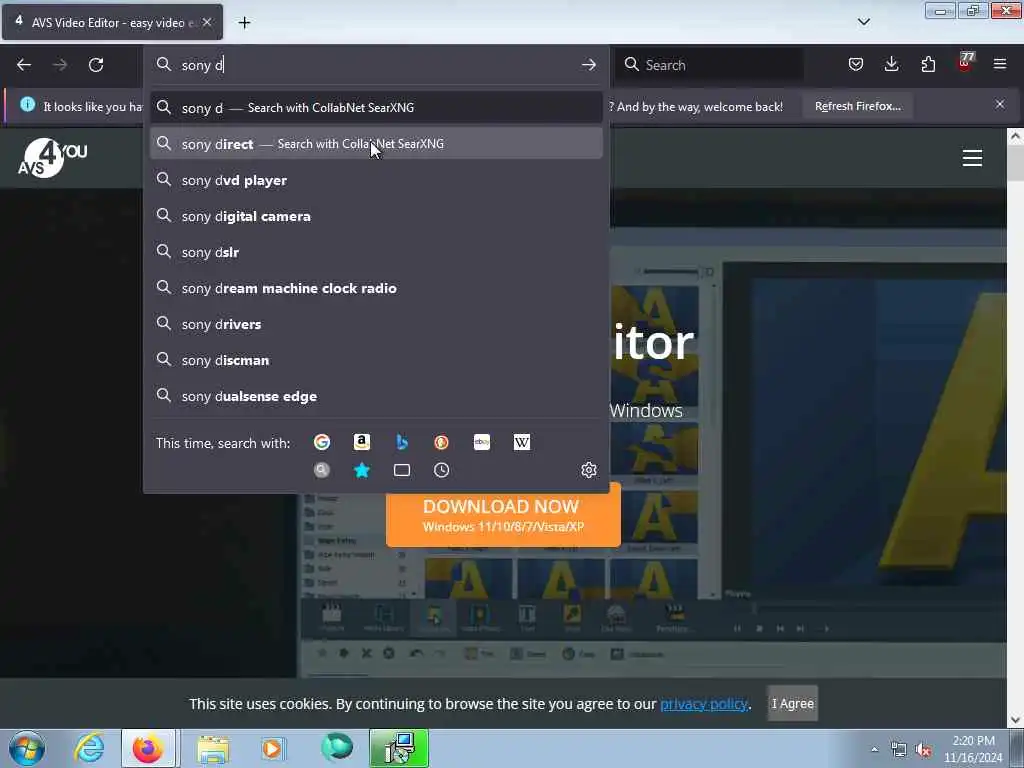Select 'sony dream machine clock radio' suggestion
This screenshot has height=768, width=1024.
coord(376,288)
